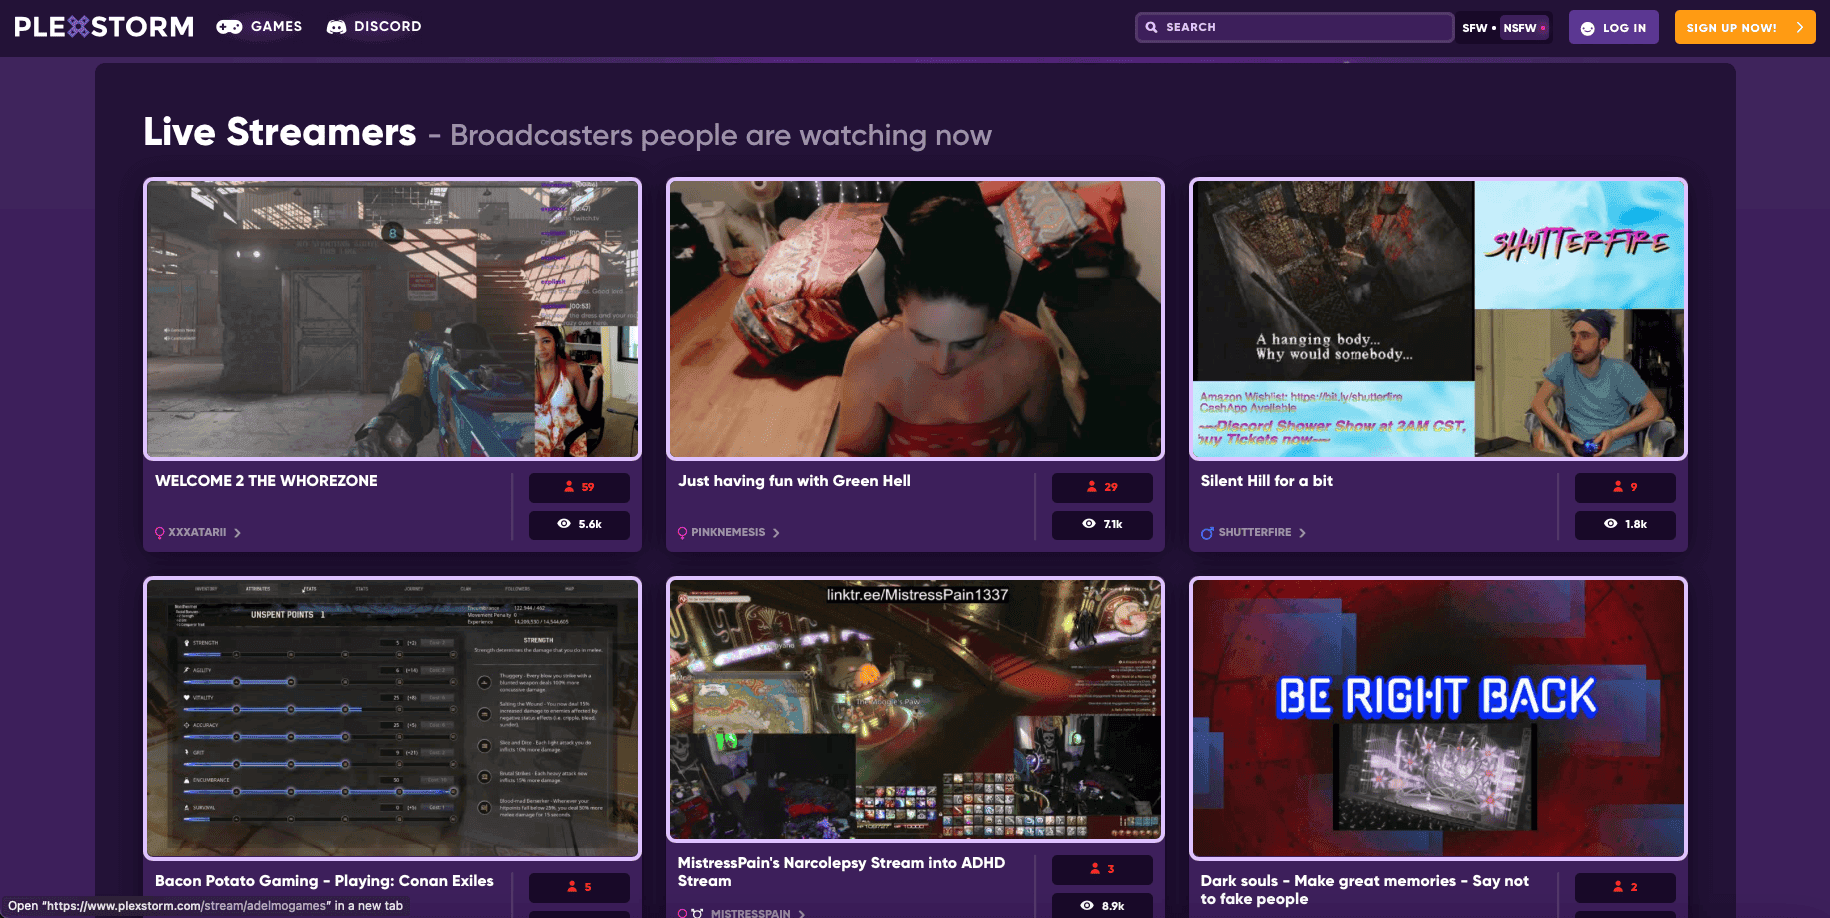This screenshot has width=1830, height=918.
Task: Click the Plexstorm logo
Action: [104, 27]
